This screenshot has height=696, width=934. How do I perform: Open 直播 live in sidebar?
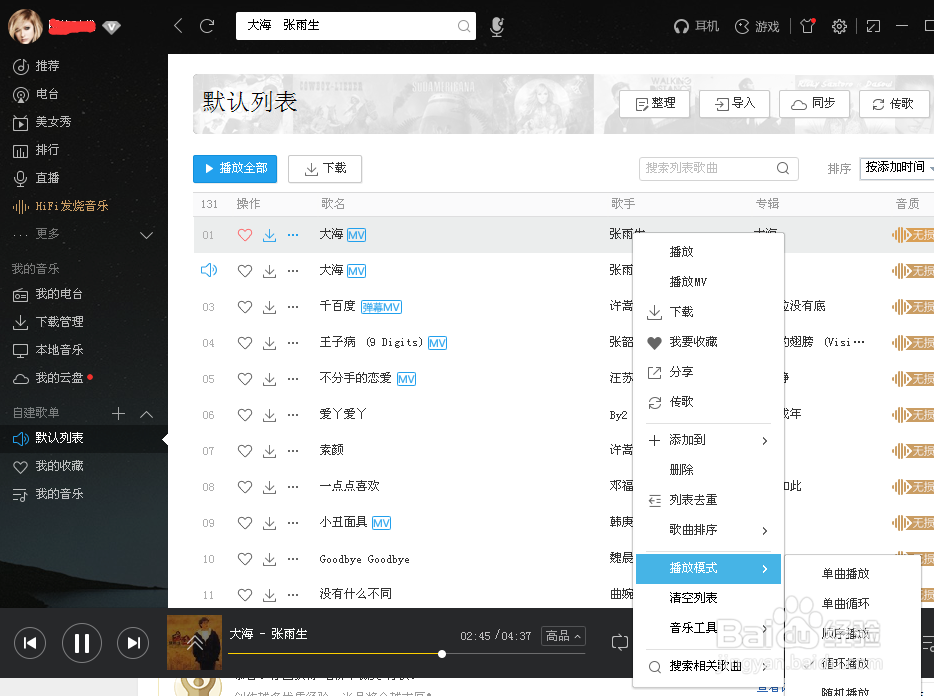coord(36,178)
